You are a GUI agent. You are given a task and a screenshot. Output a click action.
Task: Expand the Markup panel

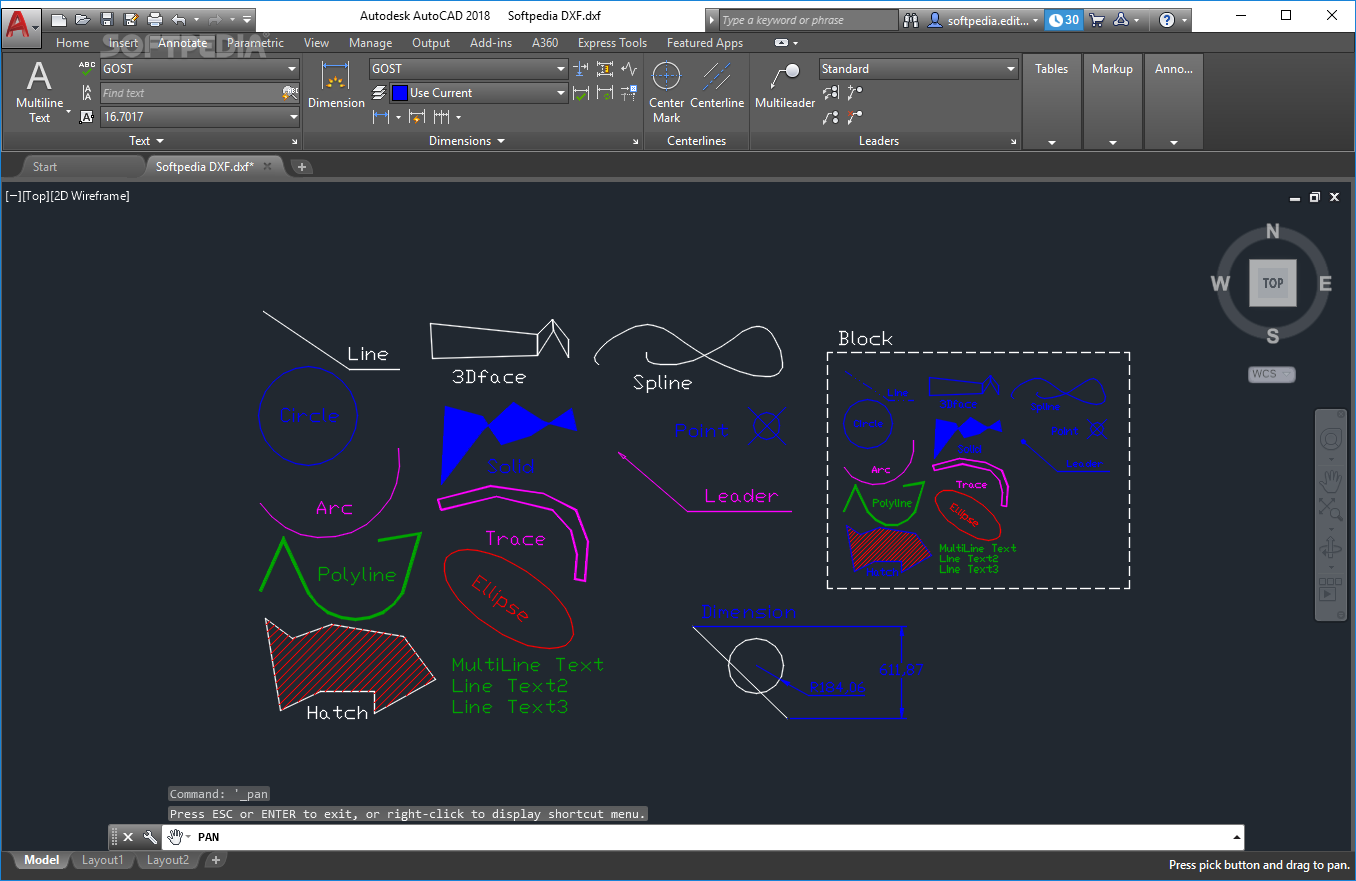coord(1112,143)
